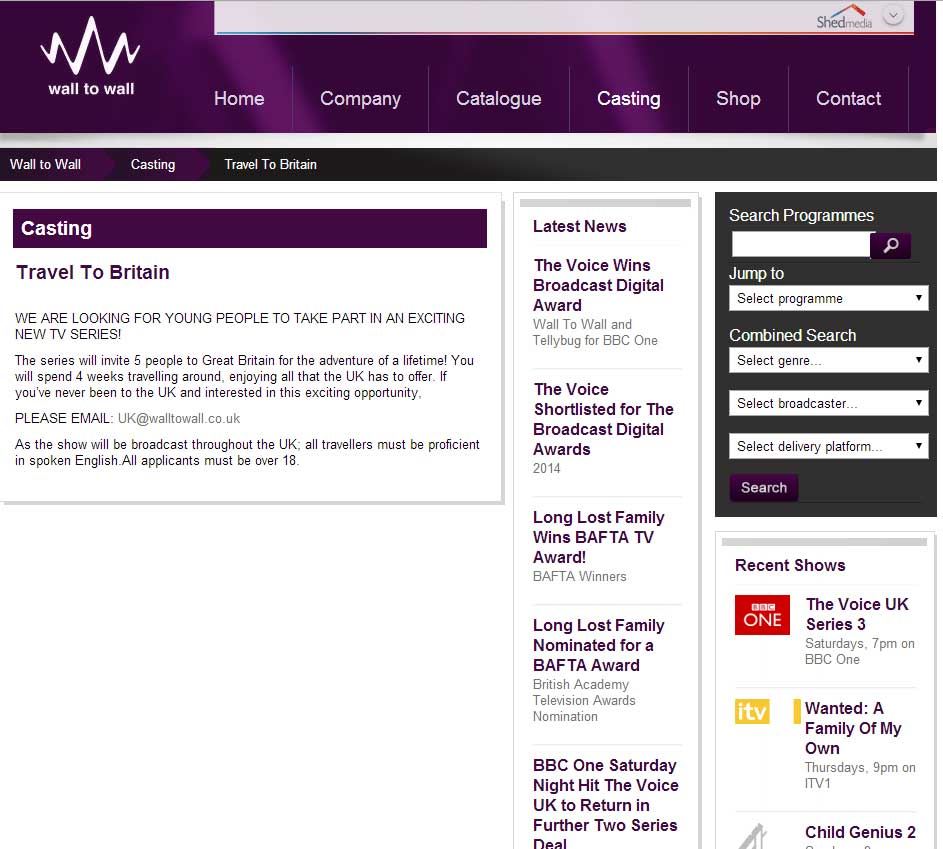The image size is (943, 849).
Task: Click the wall to wall logo
Action: point(91,57)
